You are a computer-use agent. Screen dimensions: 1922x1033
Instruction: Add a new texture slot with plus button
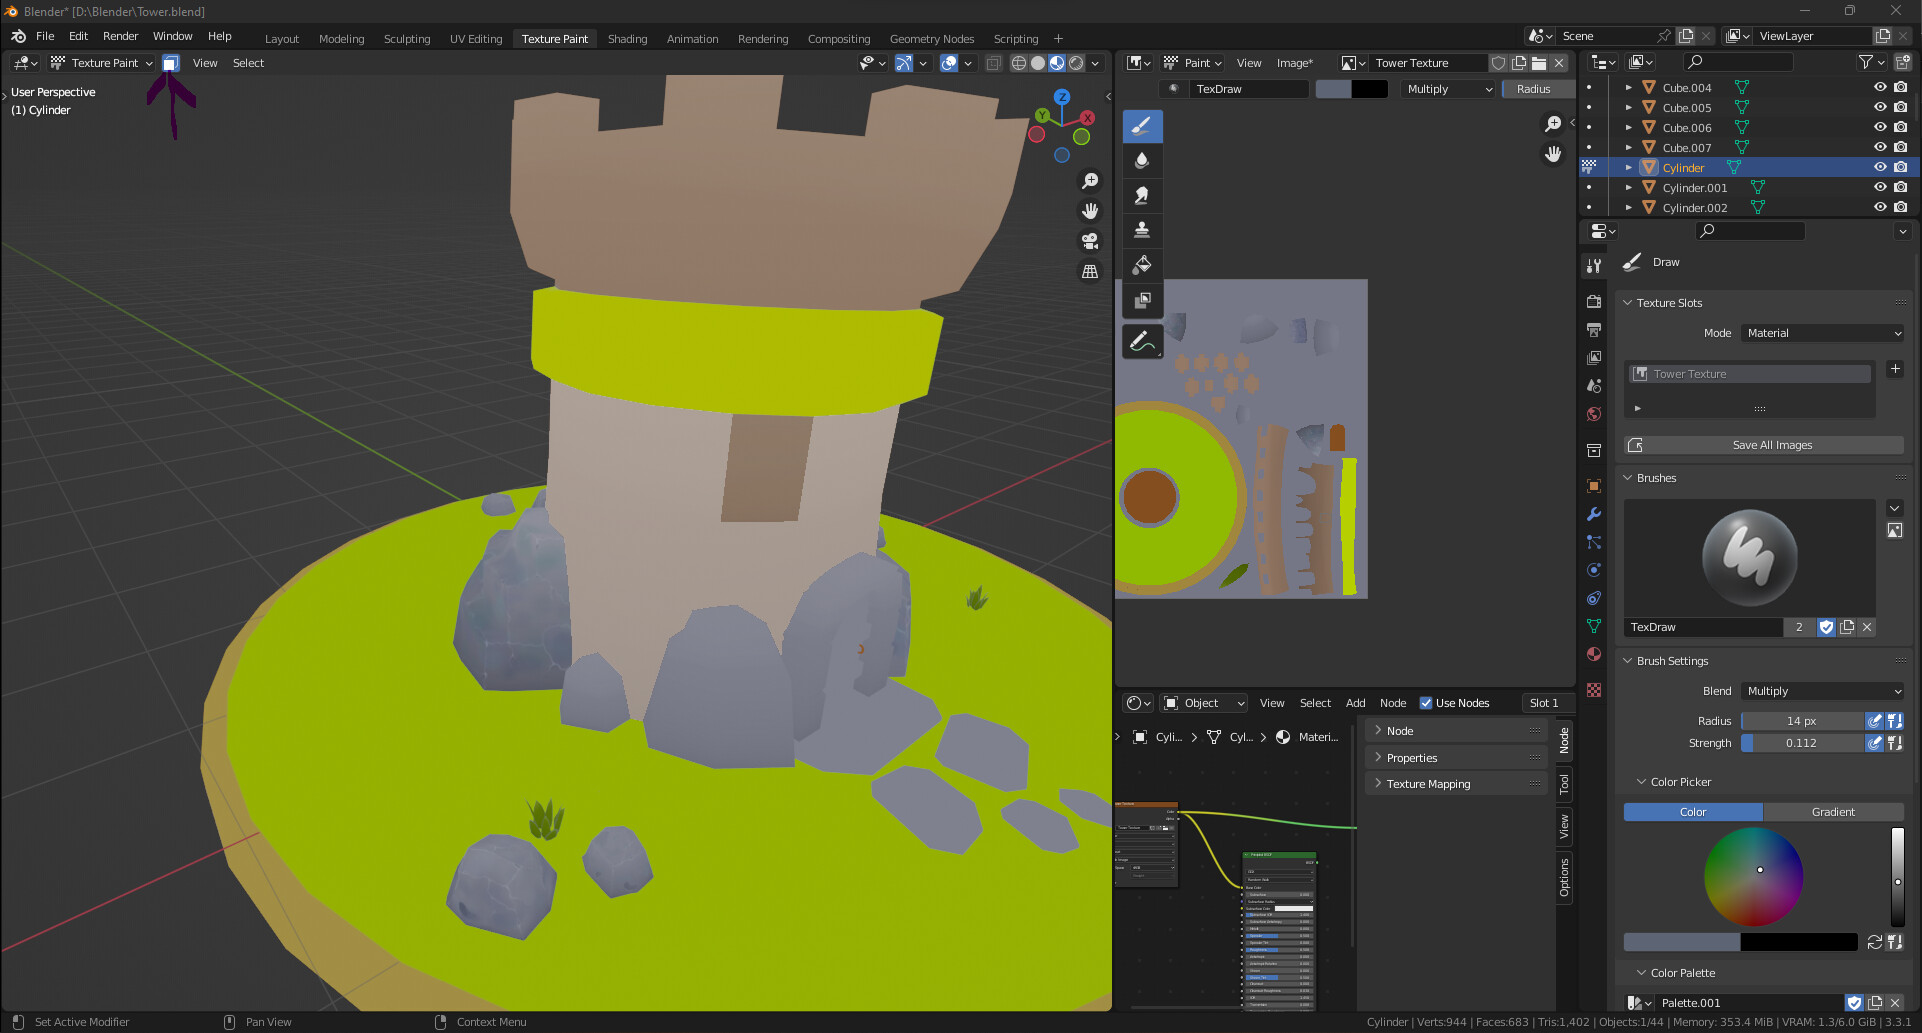pyautogui.click(x=1895, y=369)
